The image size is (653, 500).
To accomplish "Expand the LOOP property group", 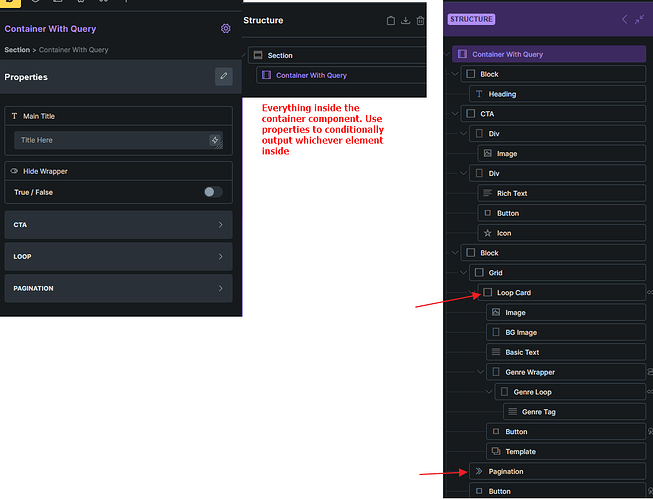I will click(118, 257).
